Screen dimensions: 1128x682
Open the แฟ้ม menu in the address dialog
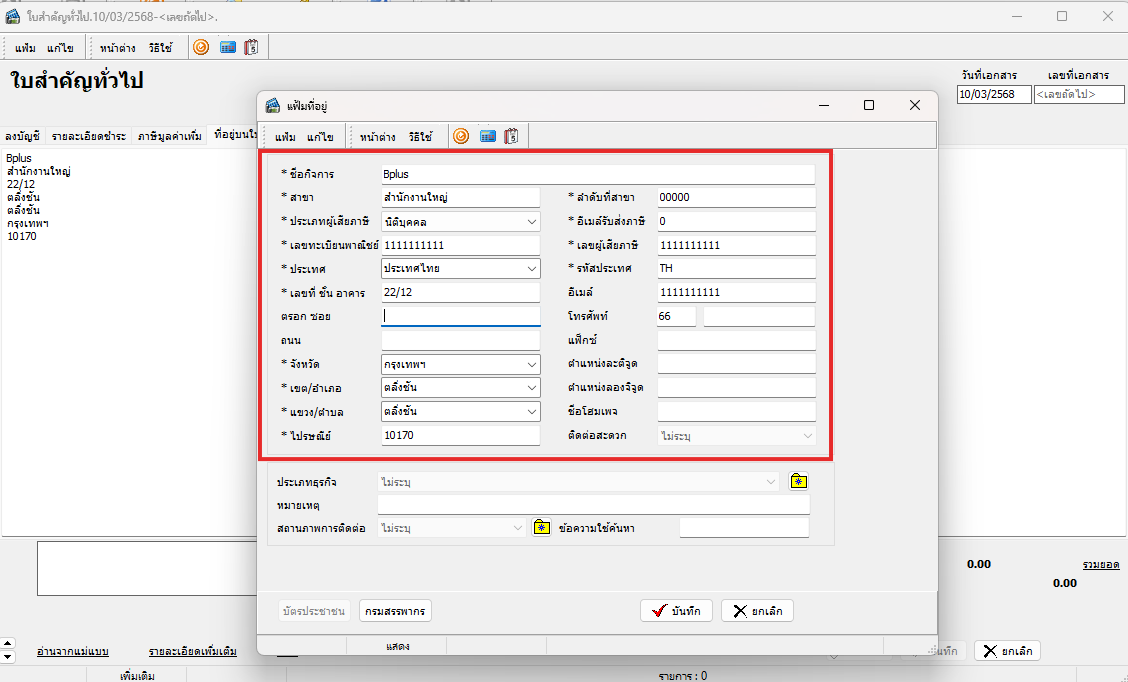(285, 136)
